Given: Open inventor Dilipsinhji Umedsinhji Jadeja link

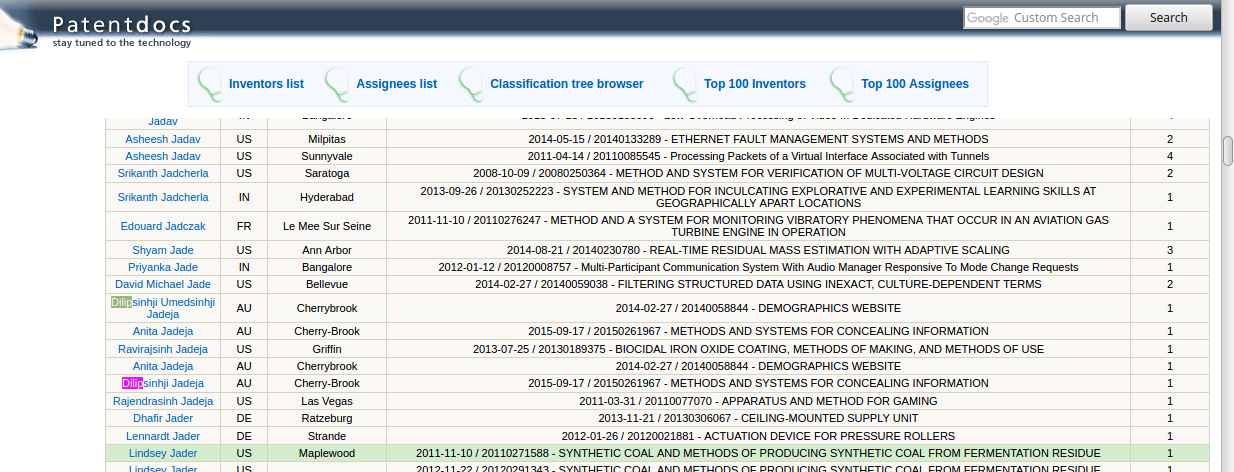Looking at the screenshot, I should click(163, 308).
